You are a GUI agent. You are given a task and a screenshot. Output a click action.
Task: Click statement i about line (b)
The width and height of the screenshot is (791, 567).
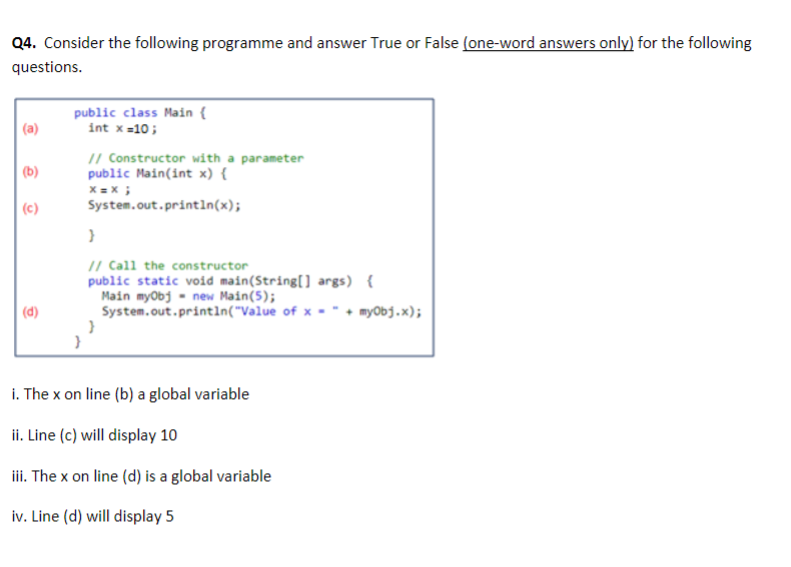pos(130,394)
